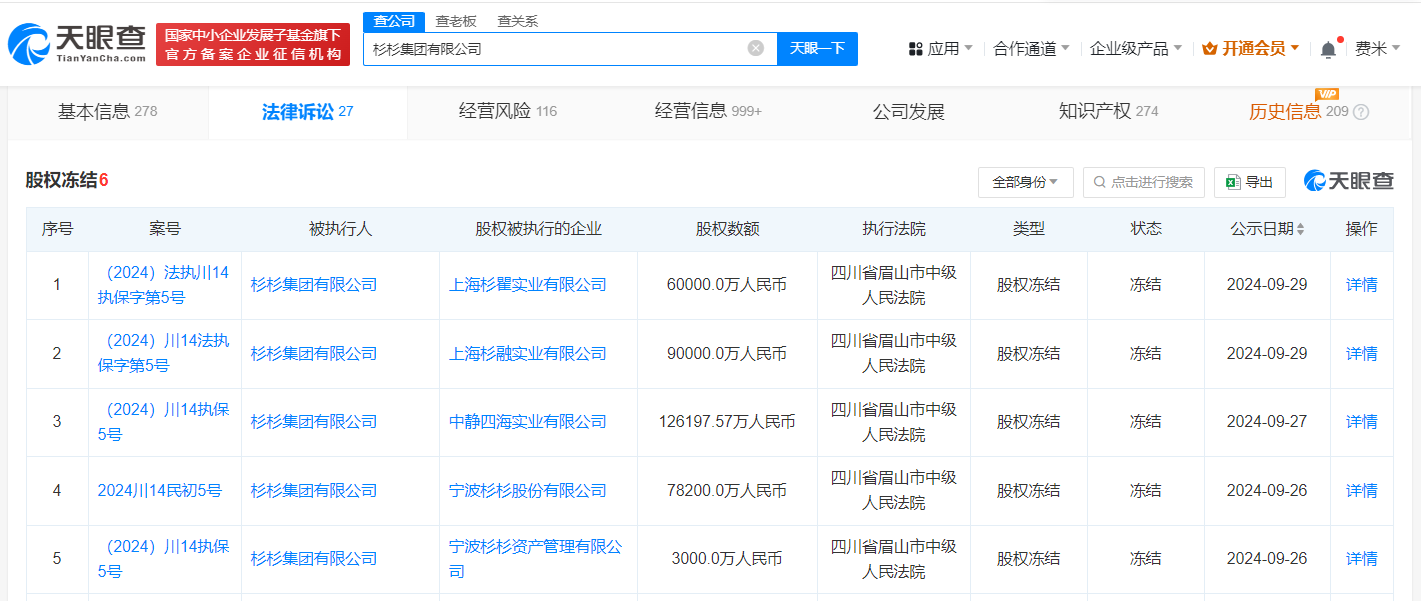Screen dimensions: 1421x601
Task: Click 详情 for row 1
Action: 1362,285
